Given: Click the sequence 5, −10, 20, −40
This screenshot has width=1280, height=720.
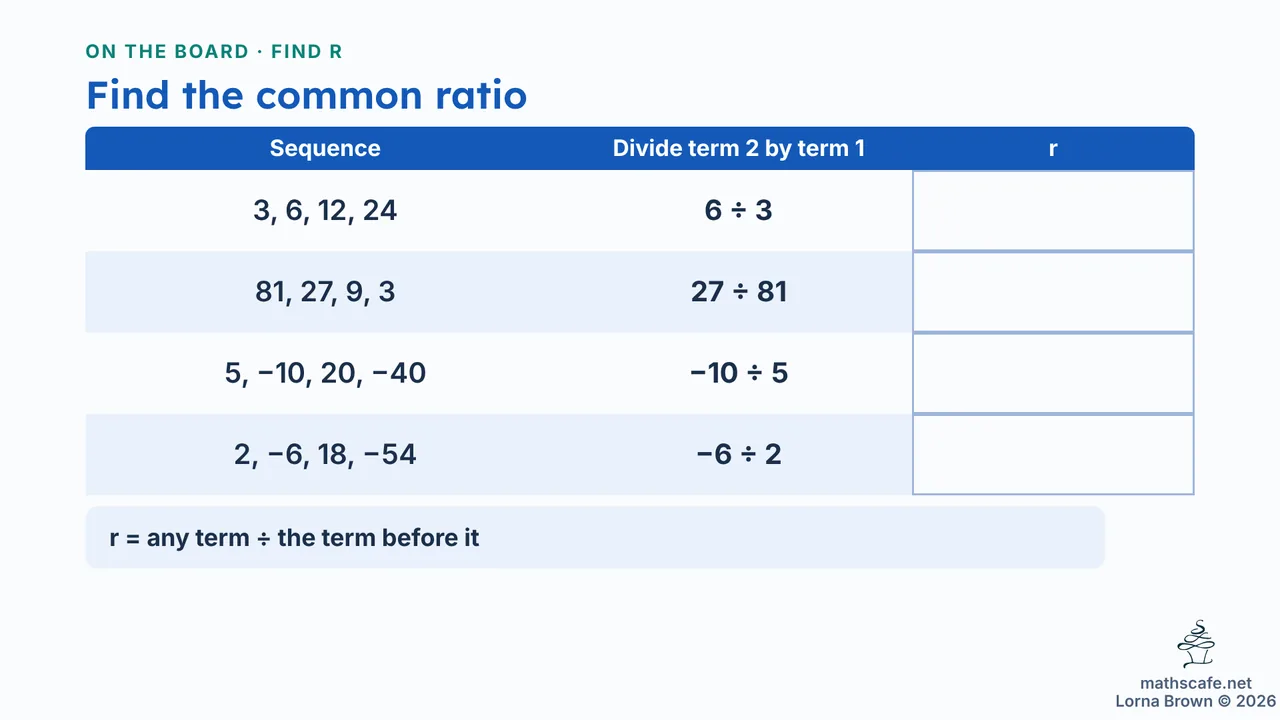Looking at the screenshot, I should 325,373.
